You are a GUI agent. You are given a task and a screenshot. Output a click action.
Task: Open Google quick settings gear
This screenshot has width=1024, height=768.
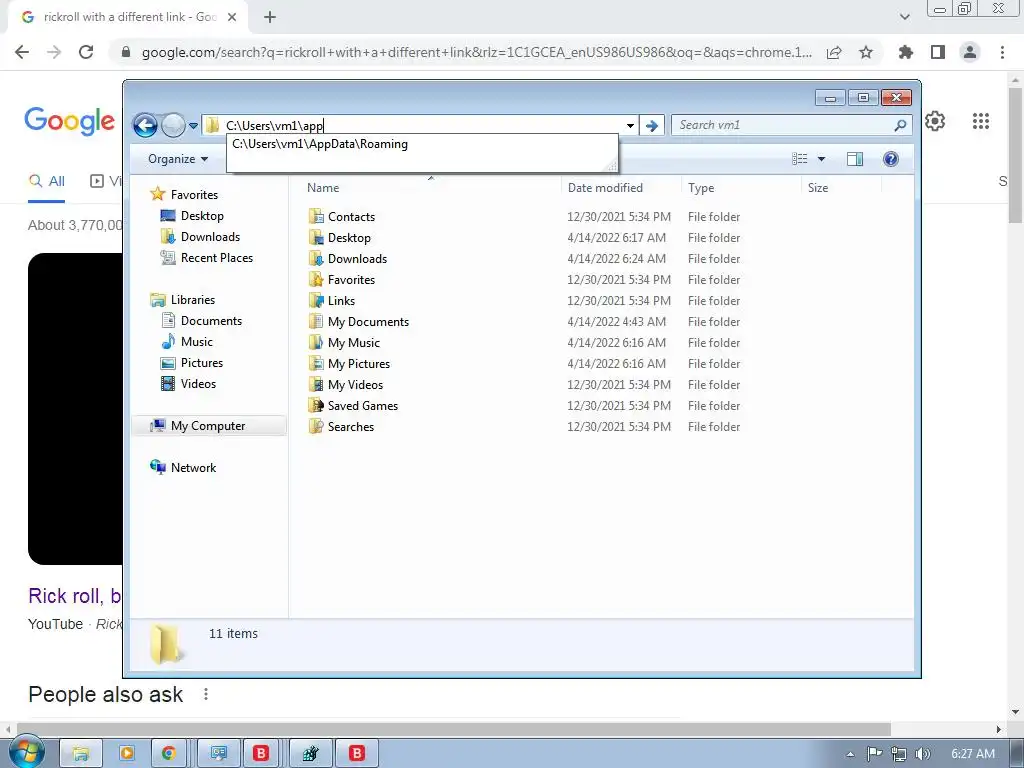coord(935,121)
